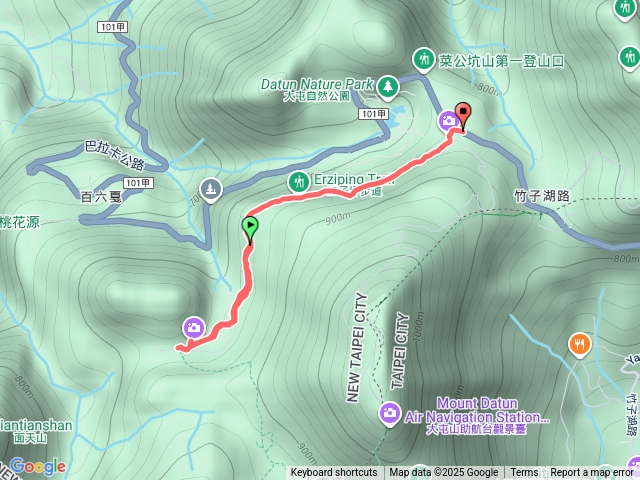Select the gray picnic-area marker on the road
The height and width of the screenshot is (480, 640).
pyautogui.click(x=211, y=190)
